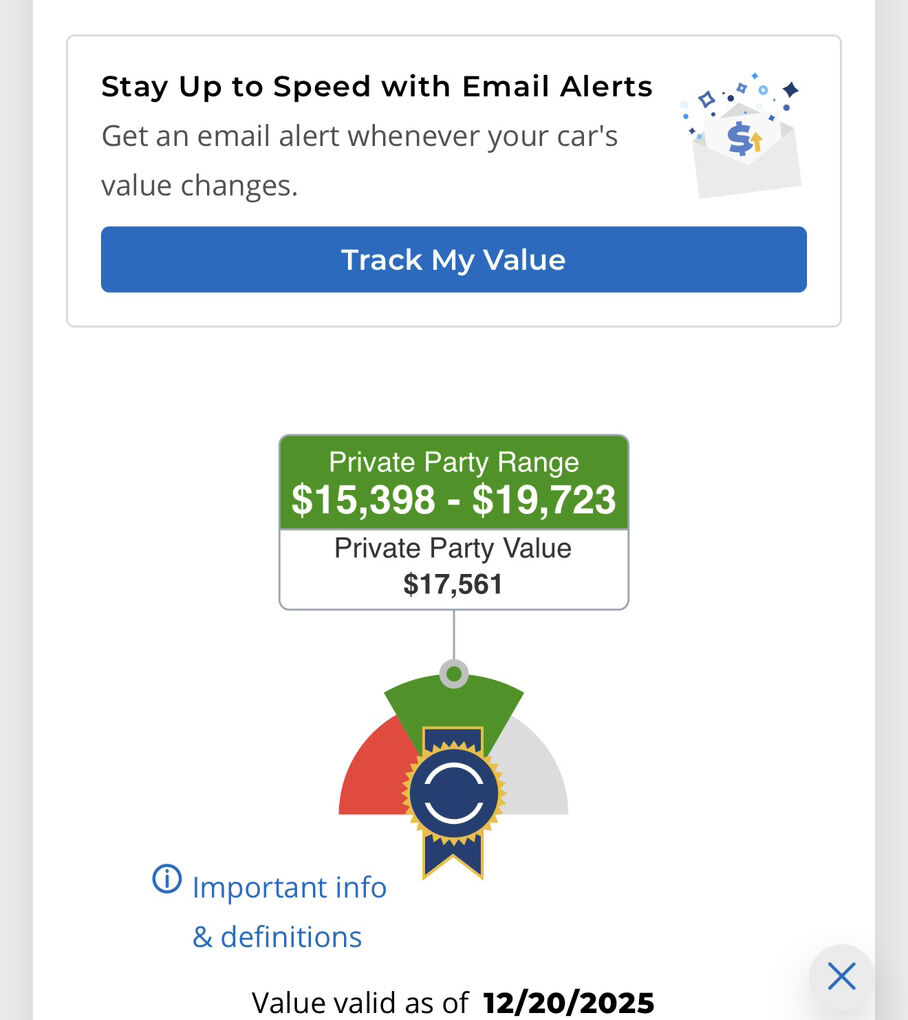Click the vertical connector line above gauge
This screenshot has height=1020, width=908.
coord(454,634)
